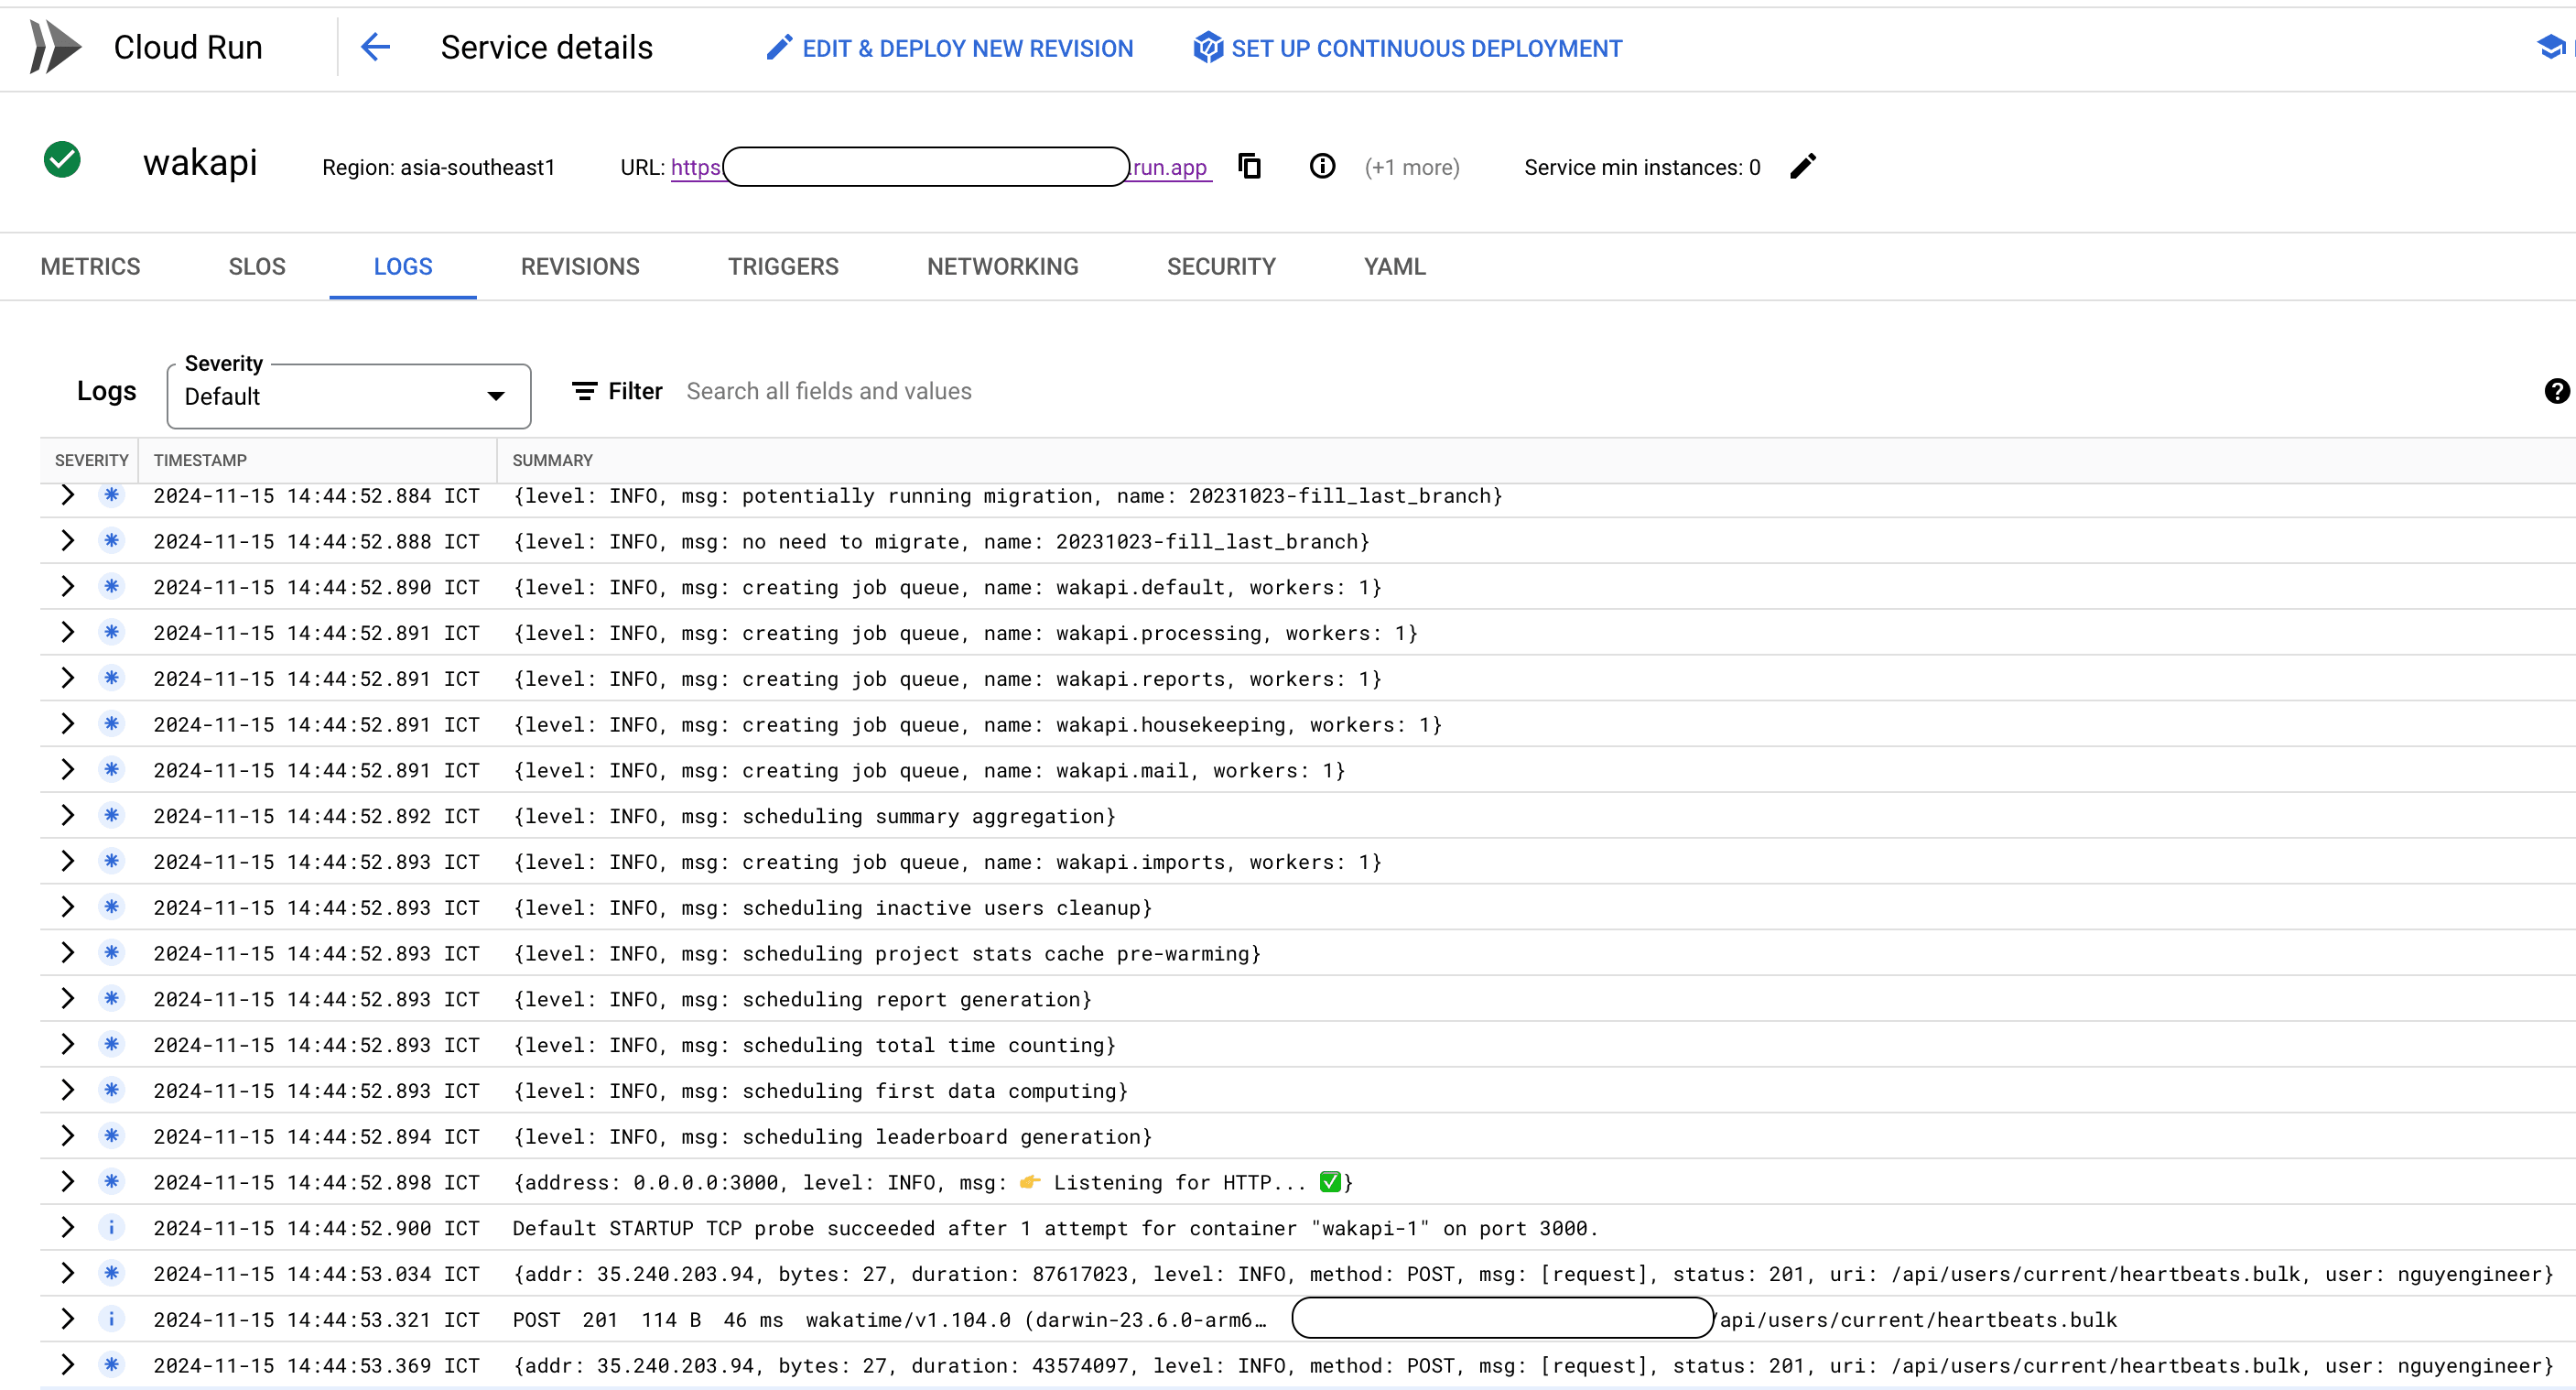Expand the heartbeats.bulk POST request log row
This screenshot has height=1390, width=2576.
click(67, 1274)
